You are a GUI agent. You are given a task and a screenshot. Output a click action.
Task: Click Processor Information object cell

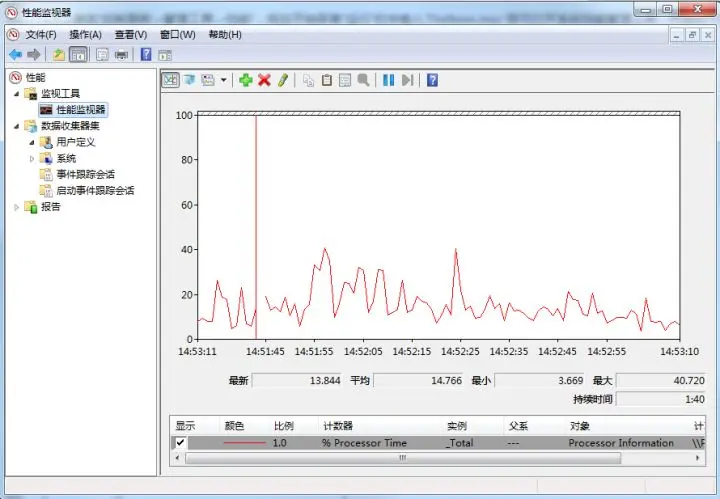621,443
